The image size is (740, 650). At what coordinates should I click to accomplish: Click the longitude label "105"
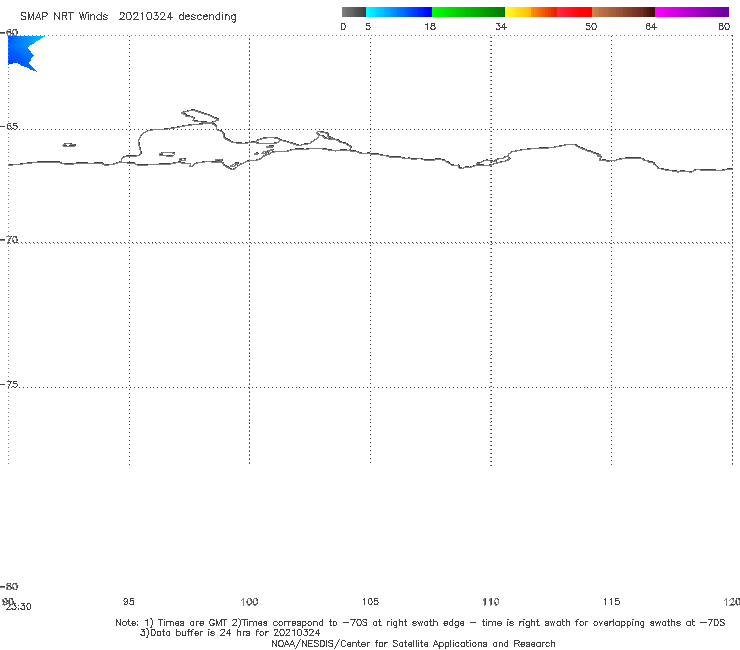coord(370,601)
